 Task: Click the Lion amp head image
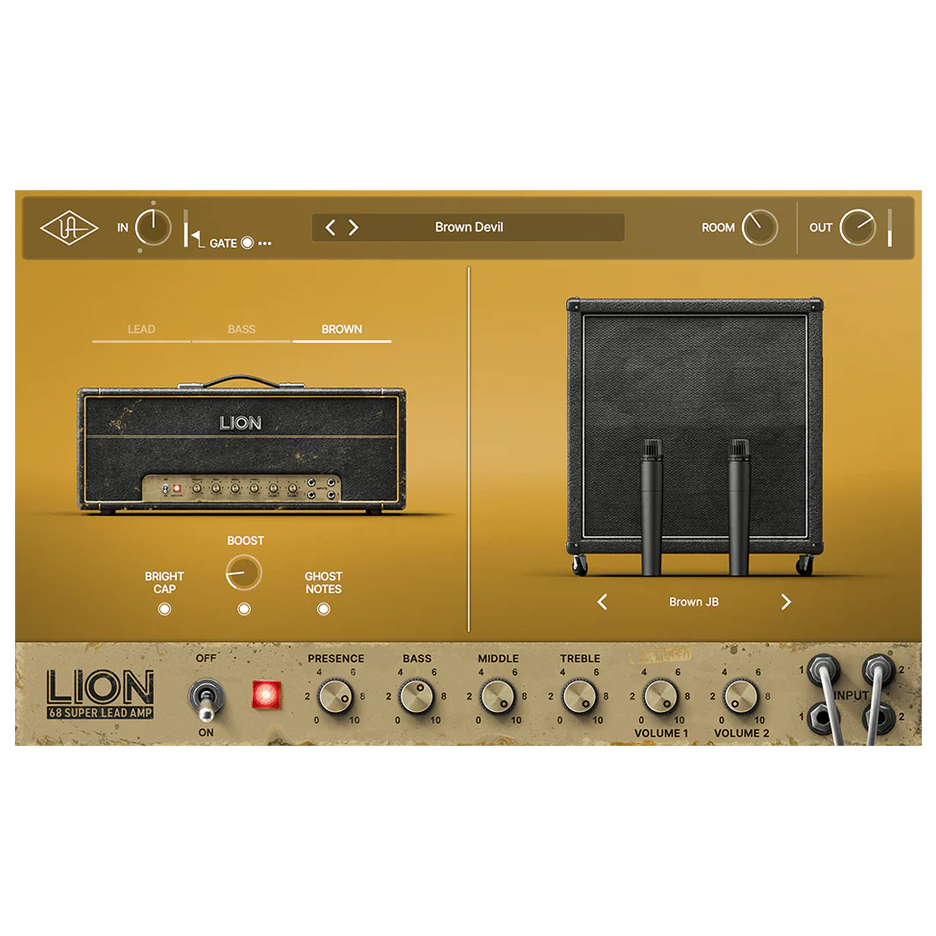(x=241, y=445)
